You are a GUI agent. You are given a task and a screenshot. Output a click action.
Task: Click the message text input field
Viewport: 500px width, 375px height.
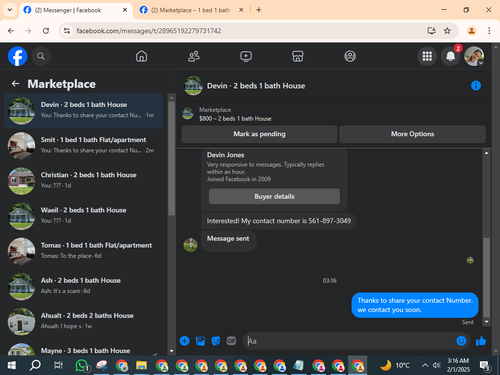tap(349, 341)
